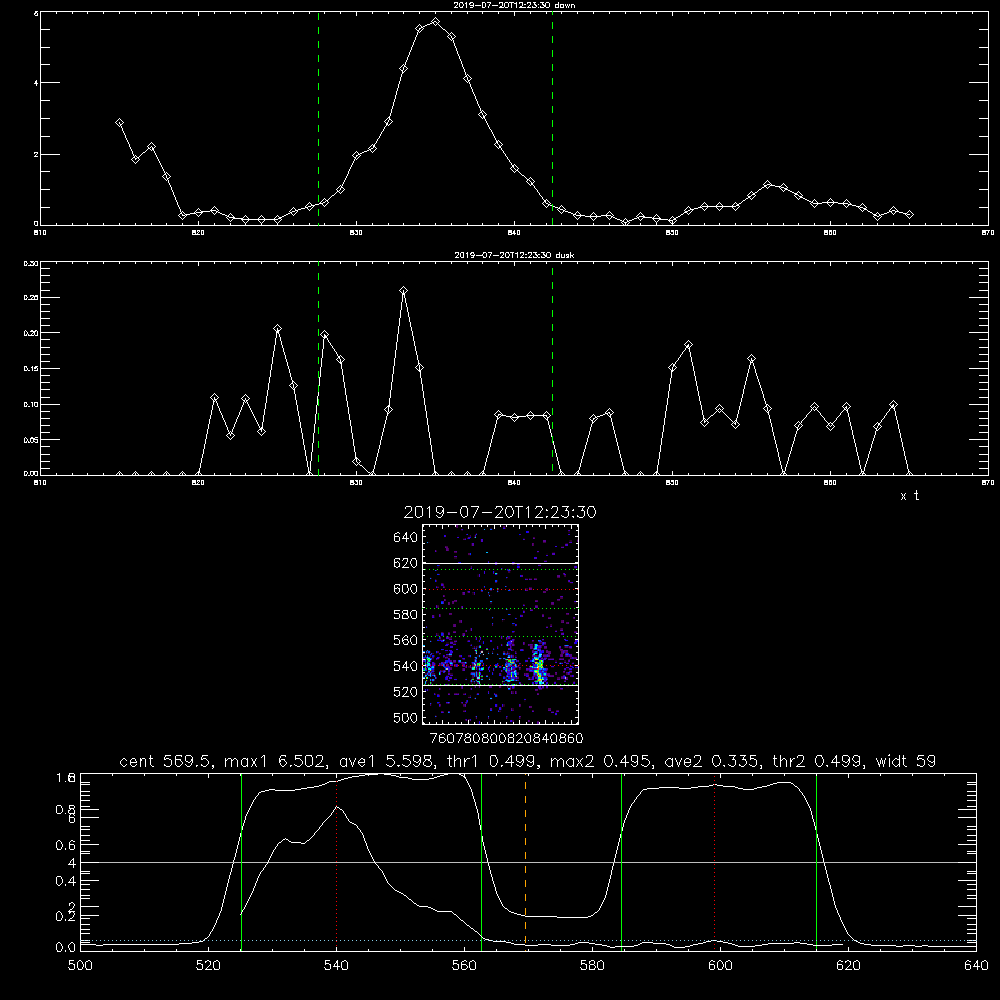The image size is (1000, 1000).
Task: Click bottom plot x-axis label 600
Action: click(721, 966)
